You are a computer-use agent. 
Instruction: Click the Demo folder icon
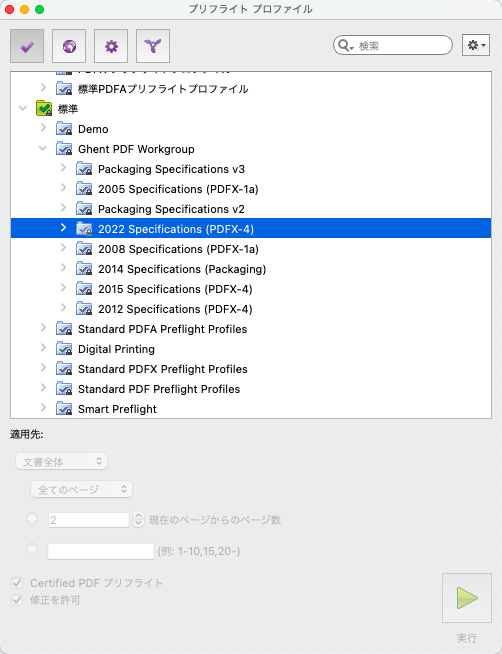(64, 128)
